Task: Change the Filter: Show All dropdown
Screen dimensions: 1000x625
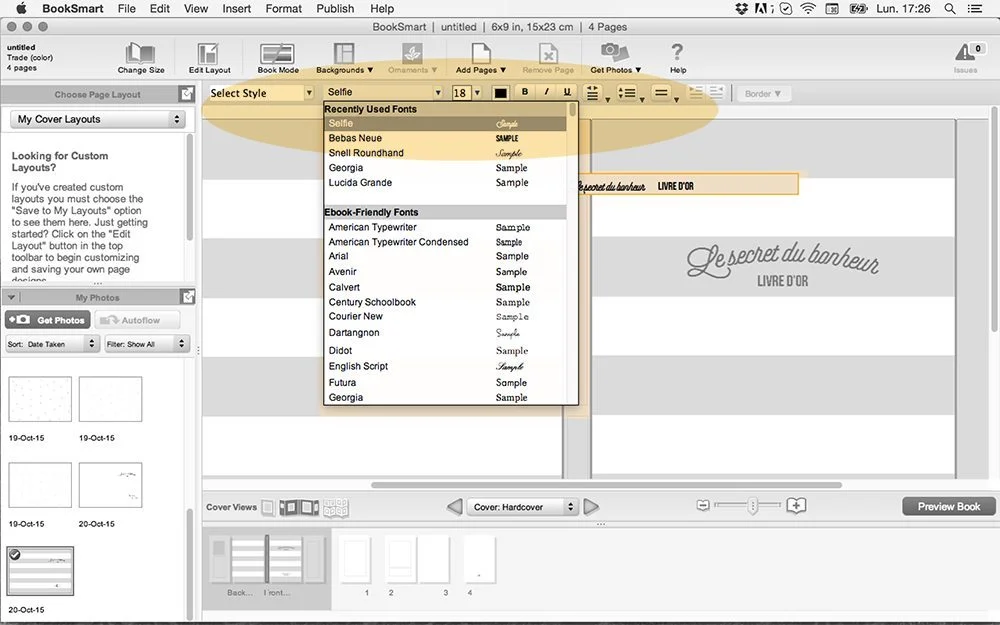Action: pos(147,344)
